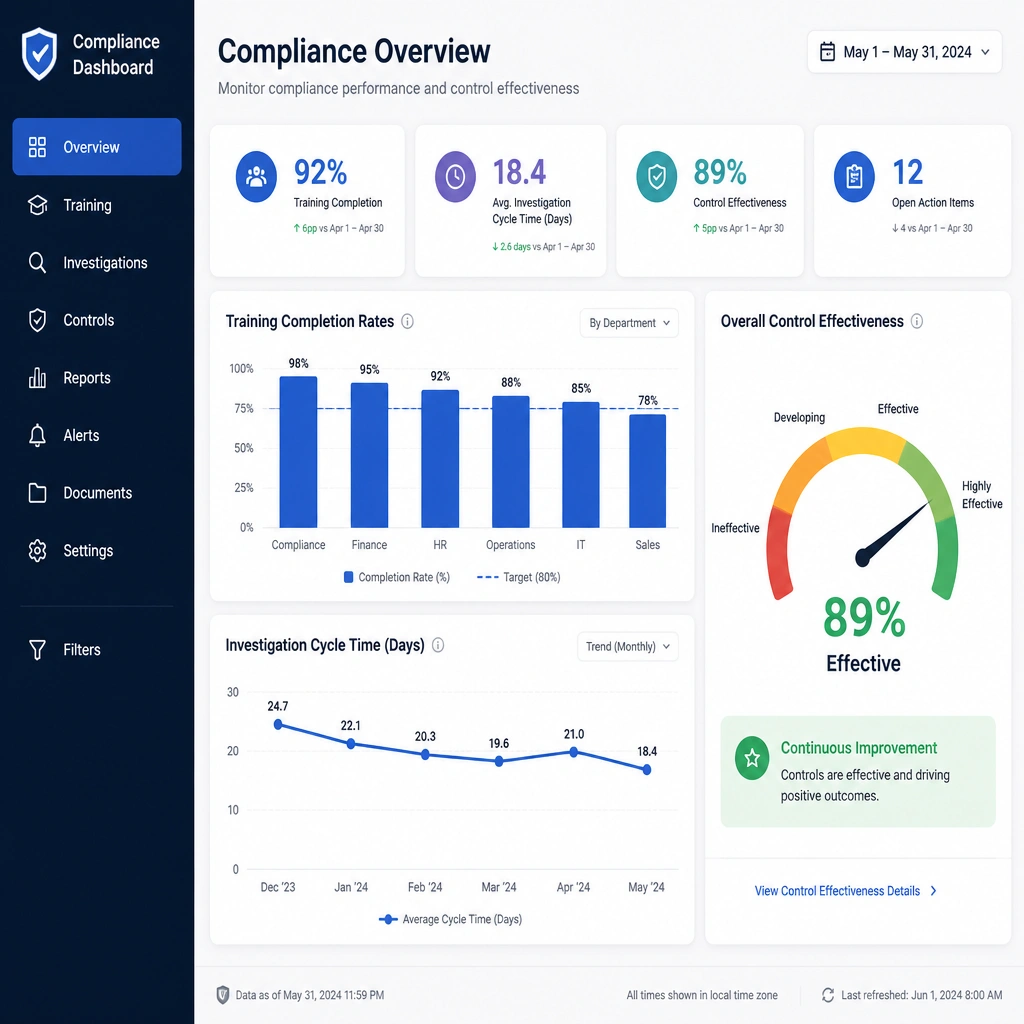This screenshot has width=1024, height=1024.
Task: Click info icon beside Training Completion Rates
Action: pyautogui.click(x=408, y=321)
